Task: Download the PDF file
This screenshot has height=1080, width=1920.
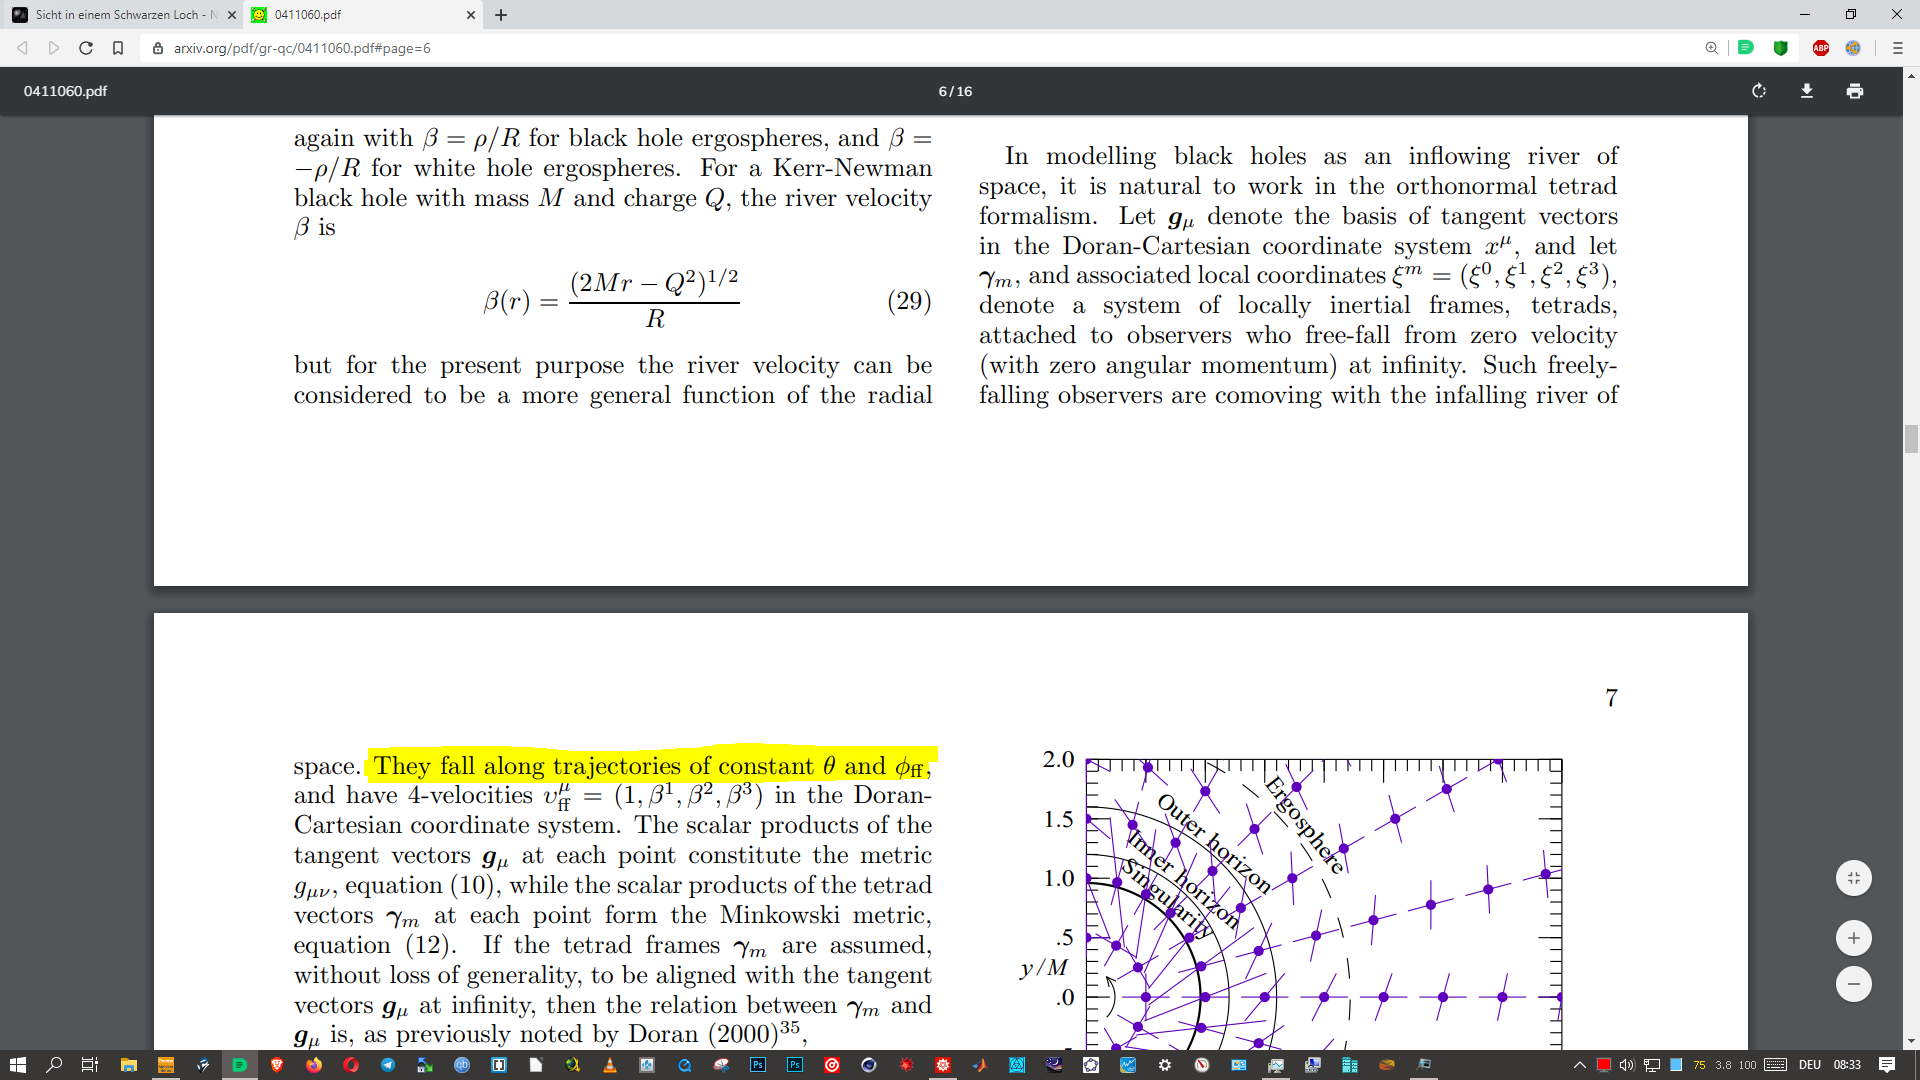Action: [x=1807, y=91]
